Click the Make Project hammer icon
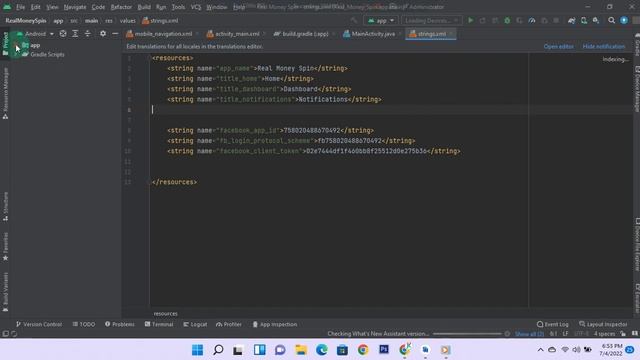Screen dimensions: 640x360 click(353, 20)
